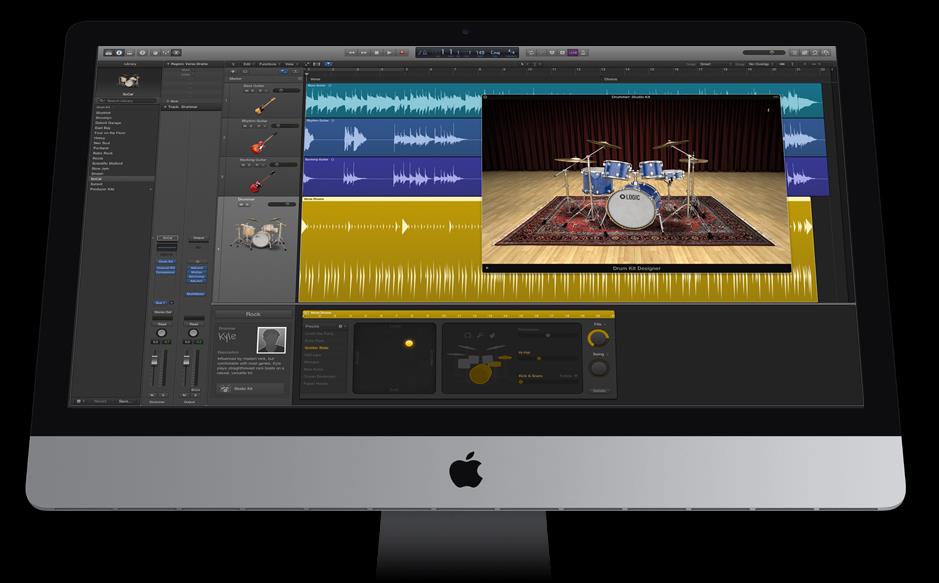Screen dimensions: 939x583
Task: Open the Editors scissors button
Action: (x=176, y=53)
